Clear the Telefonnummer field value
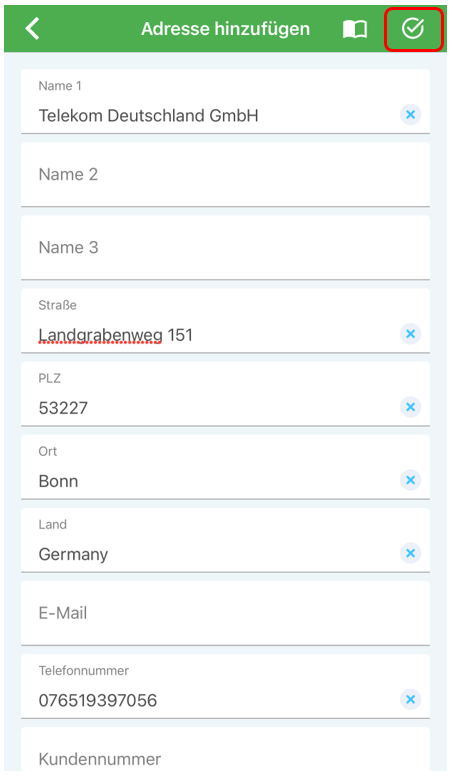This screenshot has height=778, width=453. point(410,700)
